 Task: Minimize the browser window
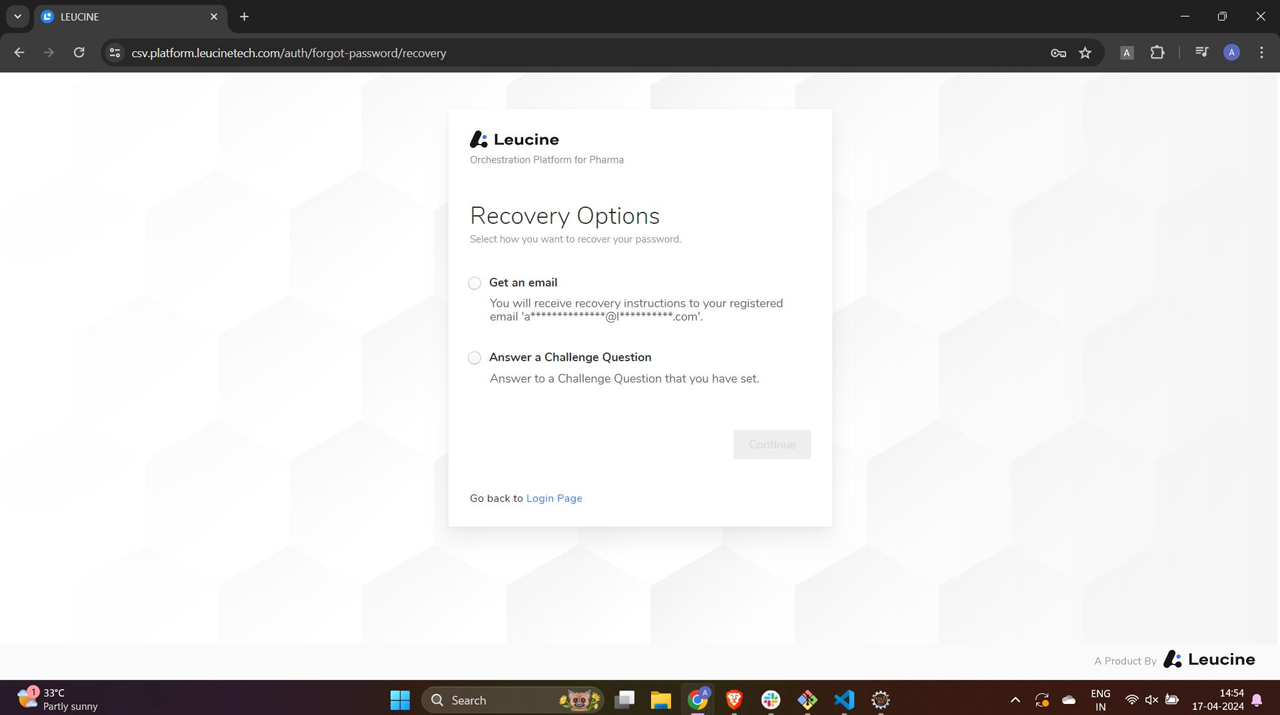click(x=1185, y=17)
